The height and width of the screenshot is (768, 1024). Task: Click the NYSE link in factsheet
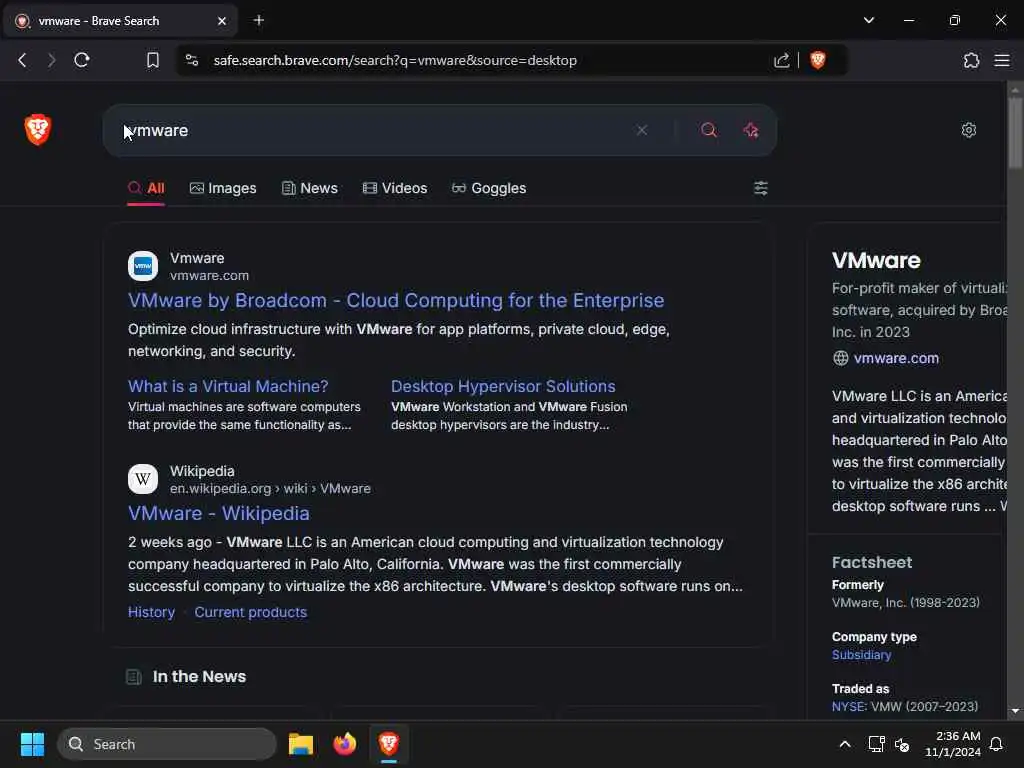pos(849,706)
